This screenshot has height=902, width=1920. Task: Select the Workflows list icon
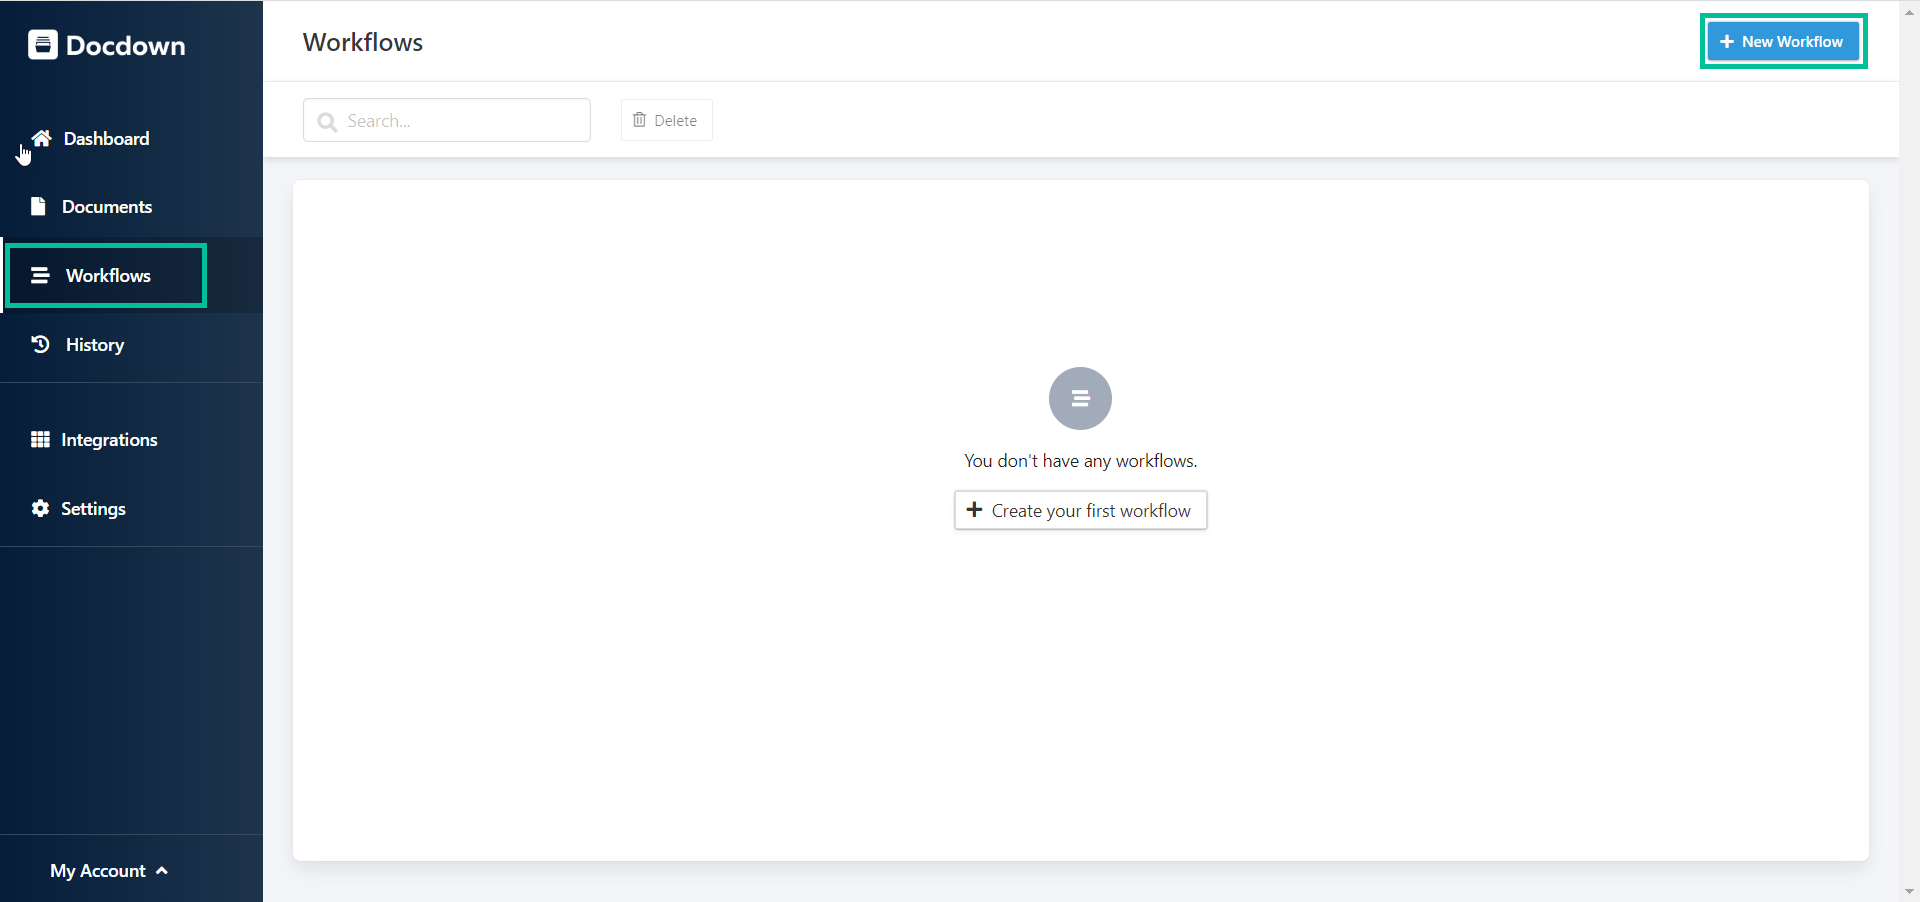[x=40, y=275]
